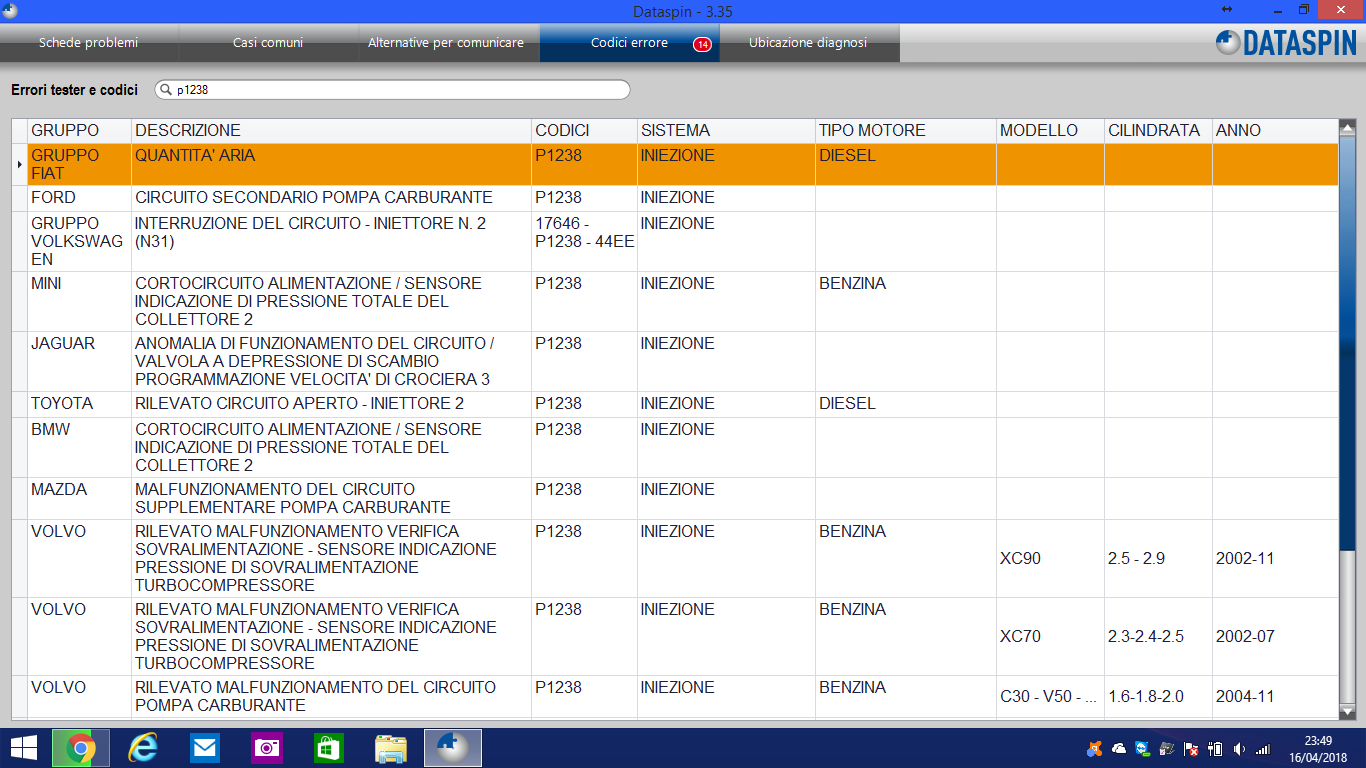
Task: Sort by GRUPPO column header
Action: 79,130
